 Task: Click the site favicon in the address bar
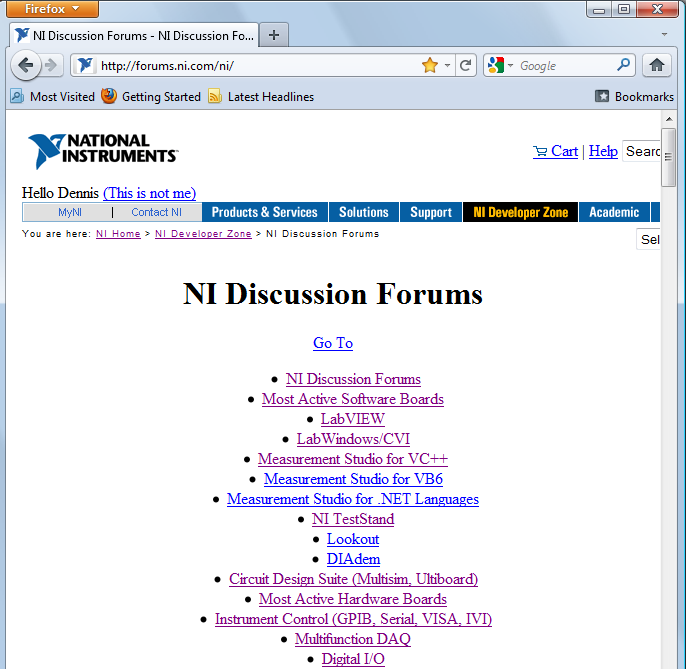[85, 66]
